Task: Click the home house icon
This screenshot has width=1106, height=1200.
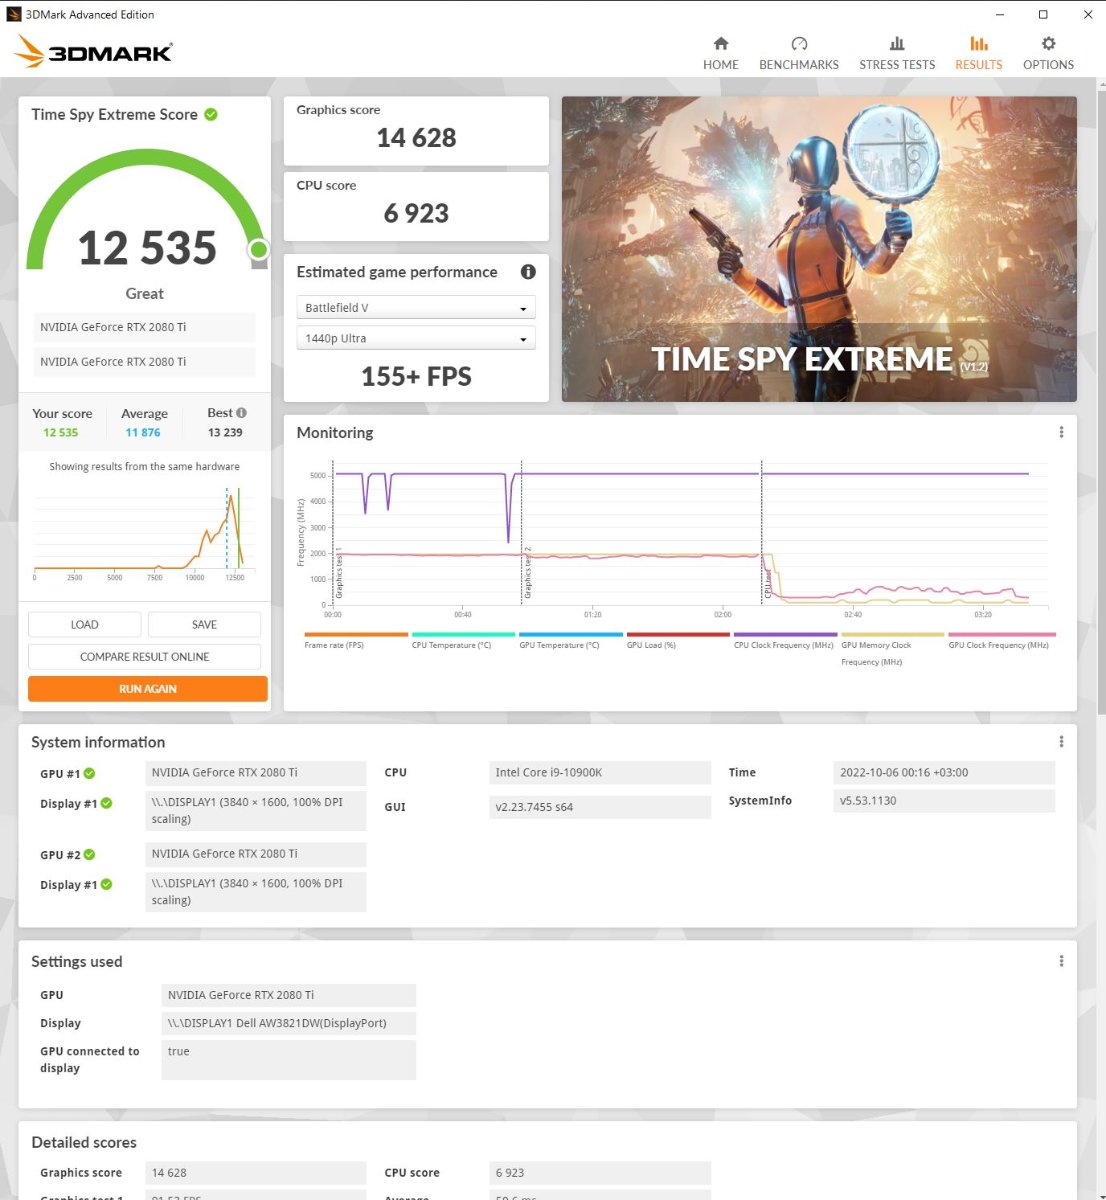Action: coord(721,44)
